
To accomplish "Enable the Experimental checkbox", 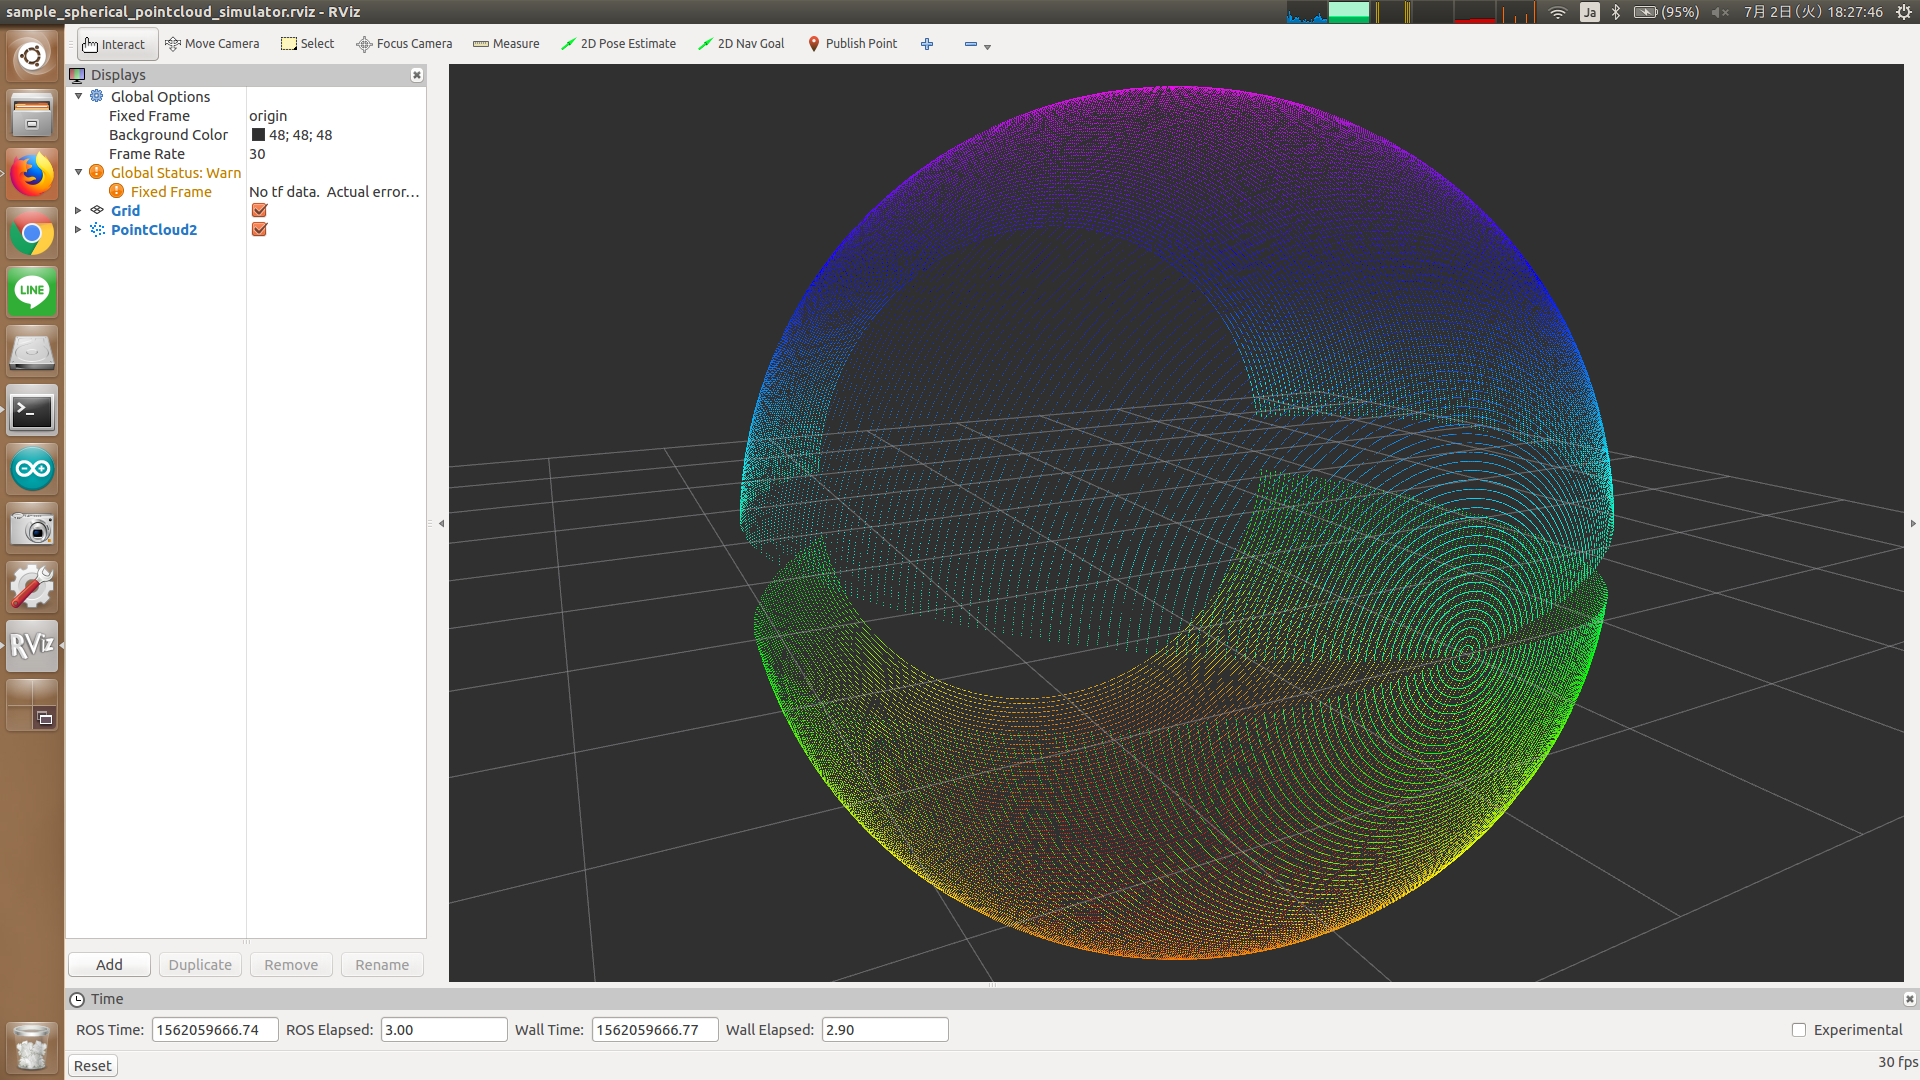I will (x=1799, y=1030).
